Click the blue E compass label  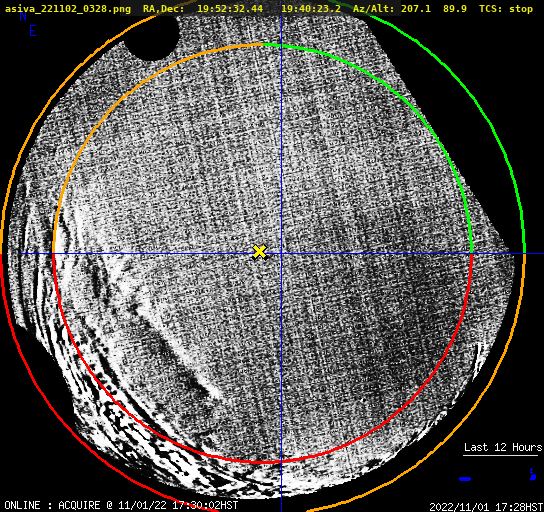coord(32,31)
